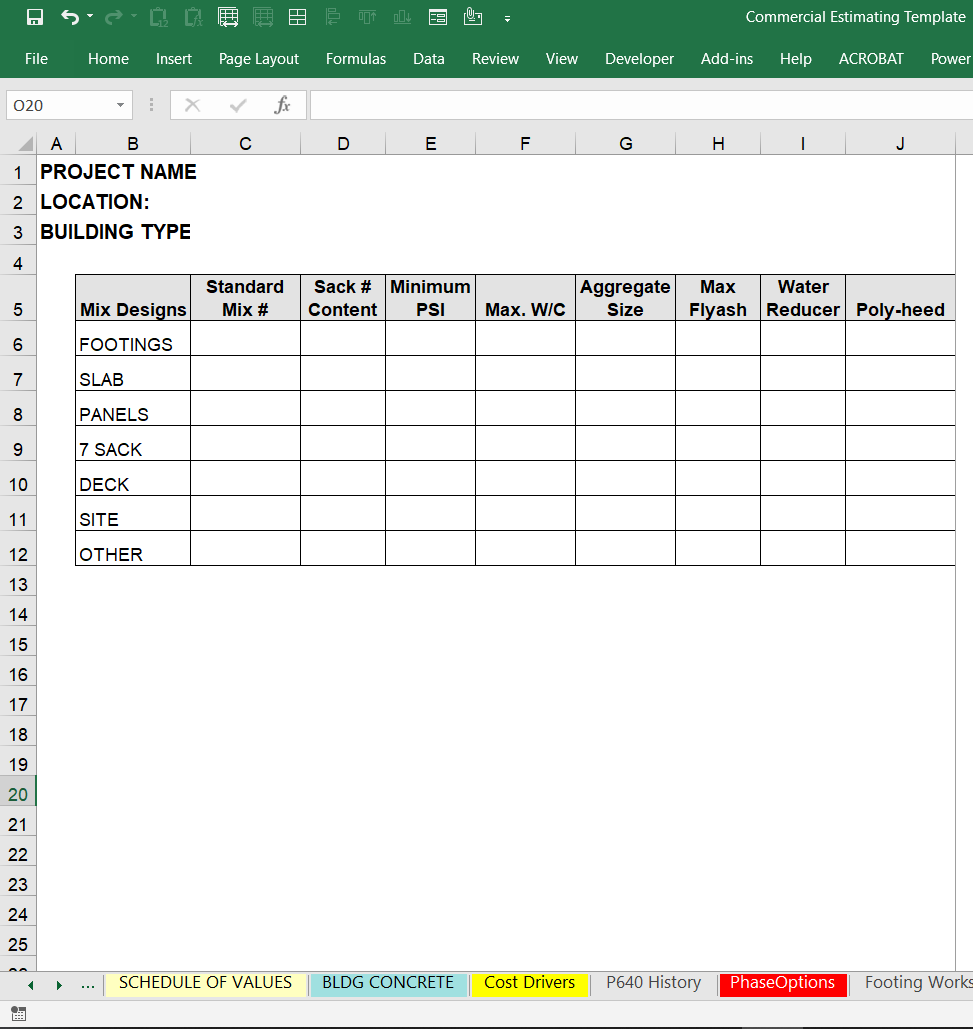Click the macro record icon in status bar

[x=18, y=1014]
